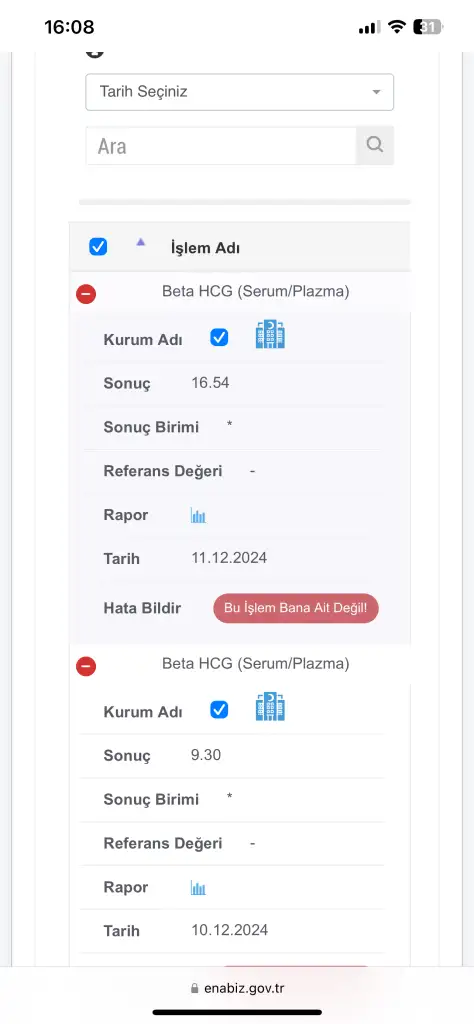Open the Tarih Seçiniz date dropdown
Screen dimensions: 474x1024
(240, 92)
